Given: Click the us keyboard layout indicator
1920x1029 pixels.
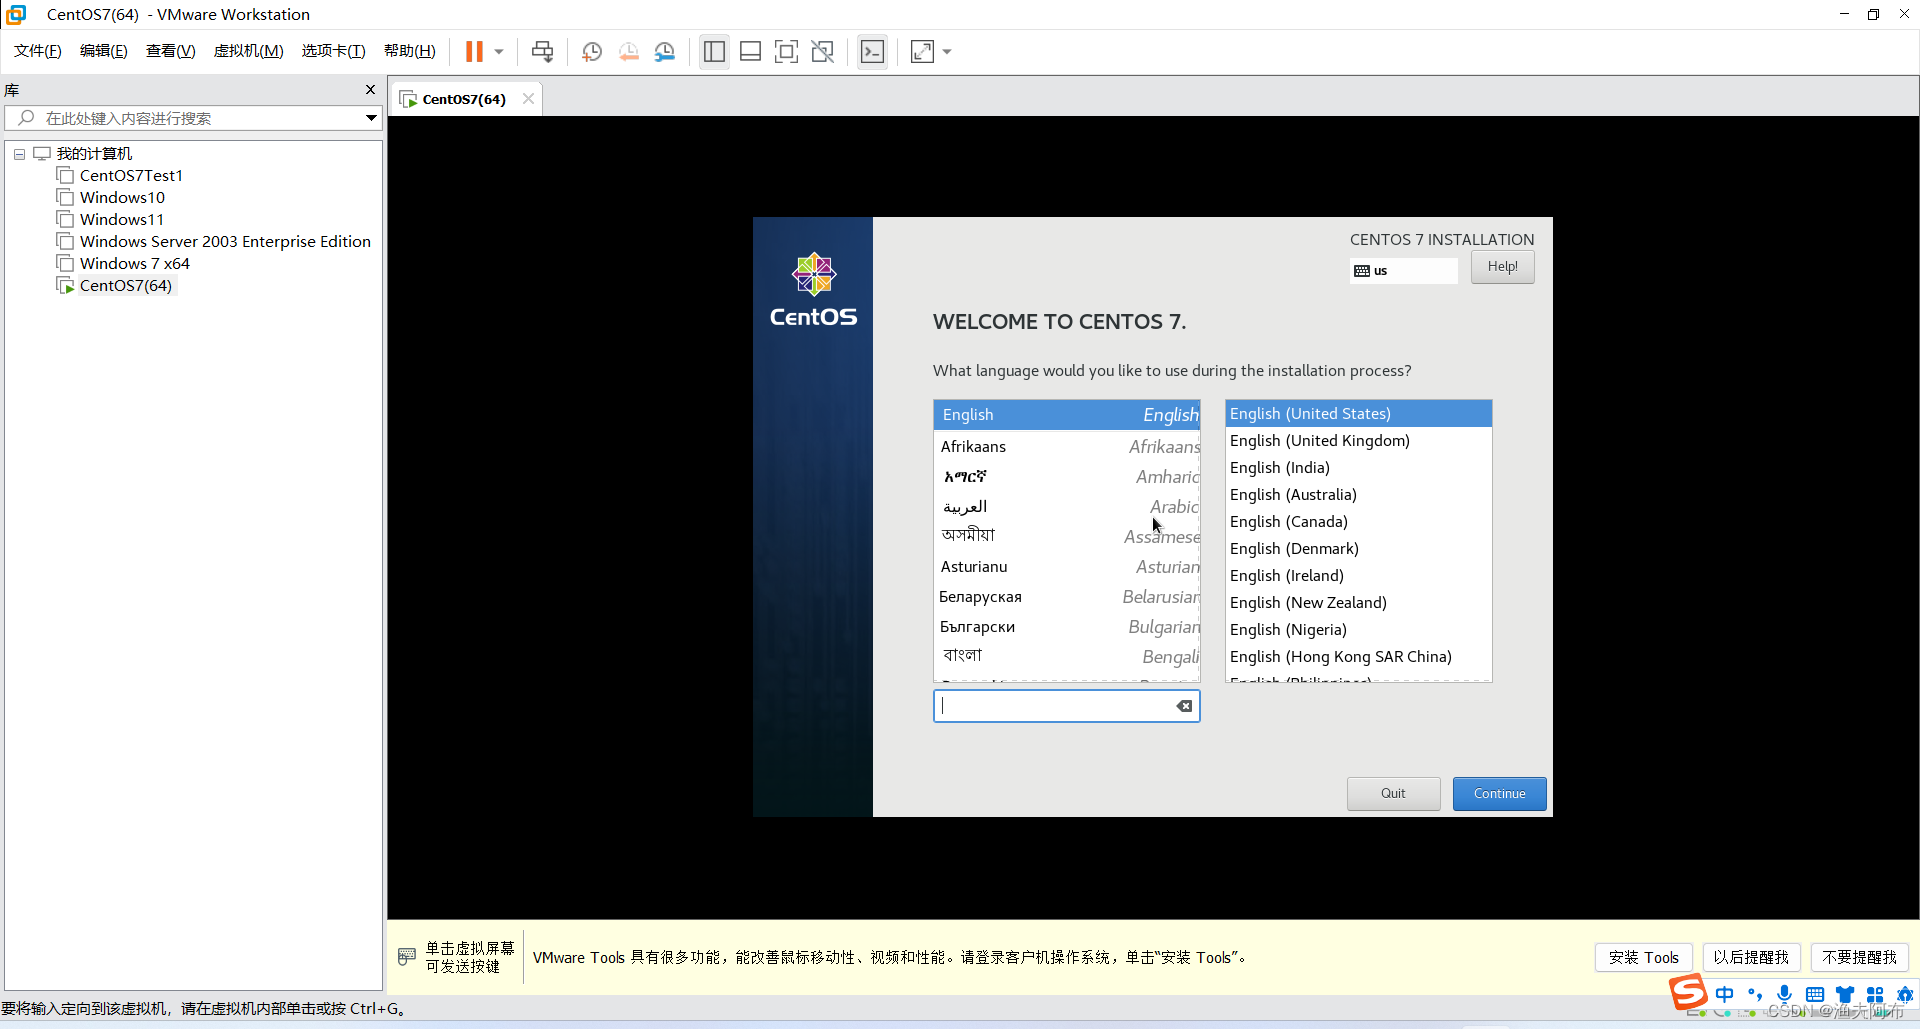Looking at the screenshot, I should [1403, 270].
